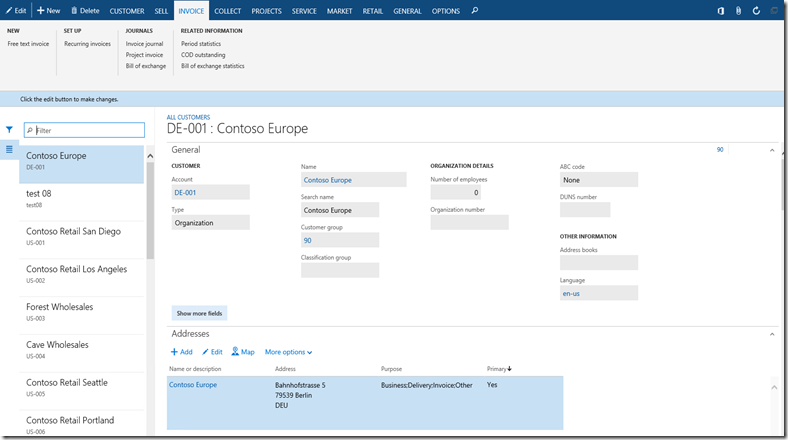Click into the Filter search box
Viewport: 788px width, 440px height.
[84, 130]
